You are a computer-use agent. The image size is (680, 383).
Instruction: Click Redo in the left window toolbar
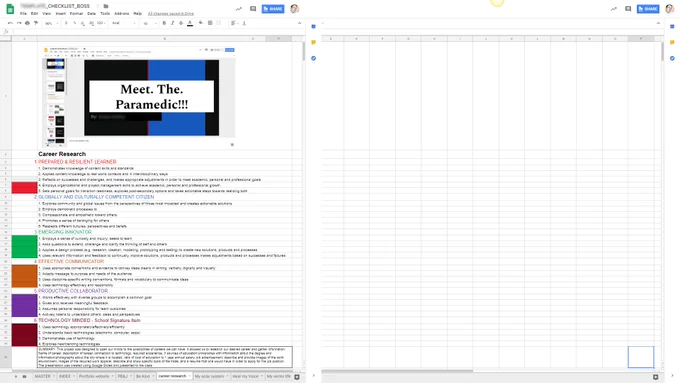(x=19, y=23)
